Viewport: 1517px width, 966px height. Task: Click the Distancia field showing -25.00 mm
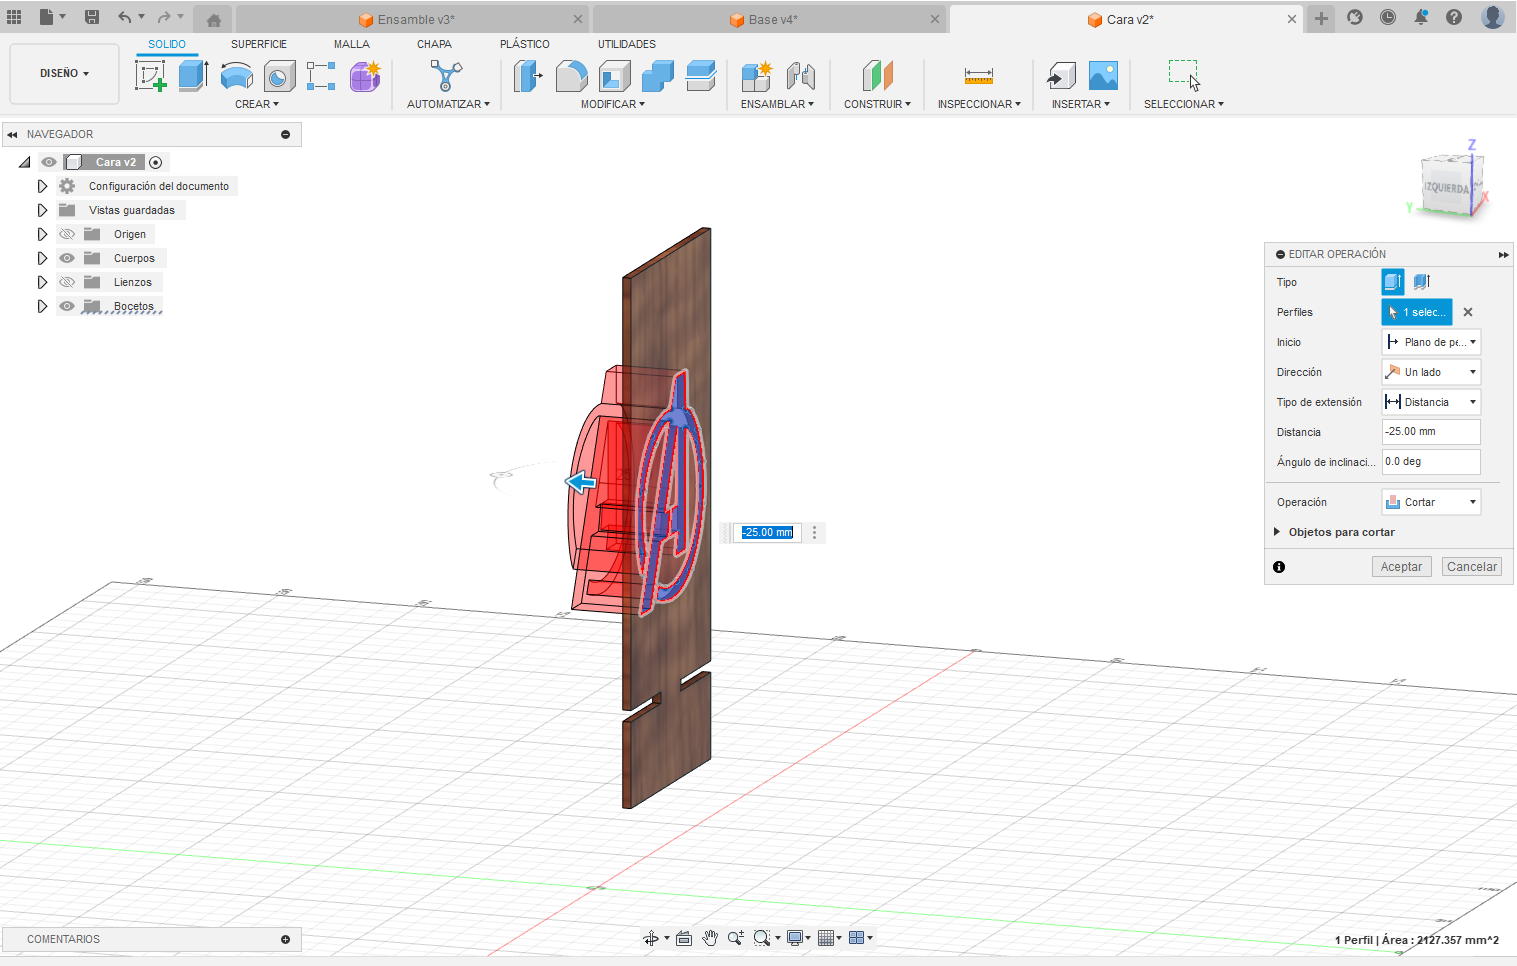1430,431
